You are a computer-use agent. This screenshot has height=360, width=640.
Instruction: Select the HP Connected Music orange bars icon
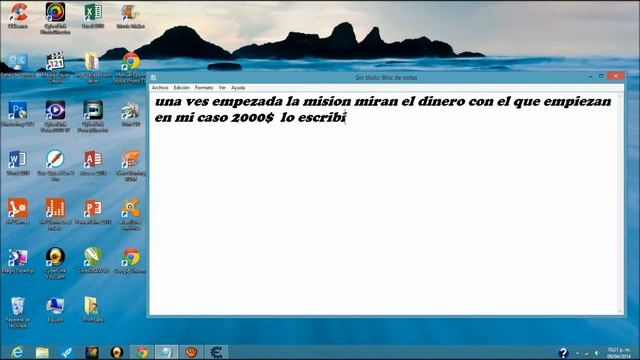pyautogui.click(x=56, y=214)
